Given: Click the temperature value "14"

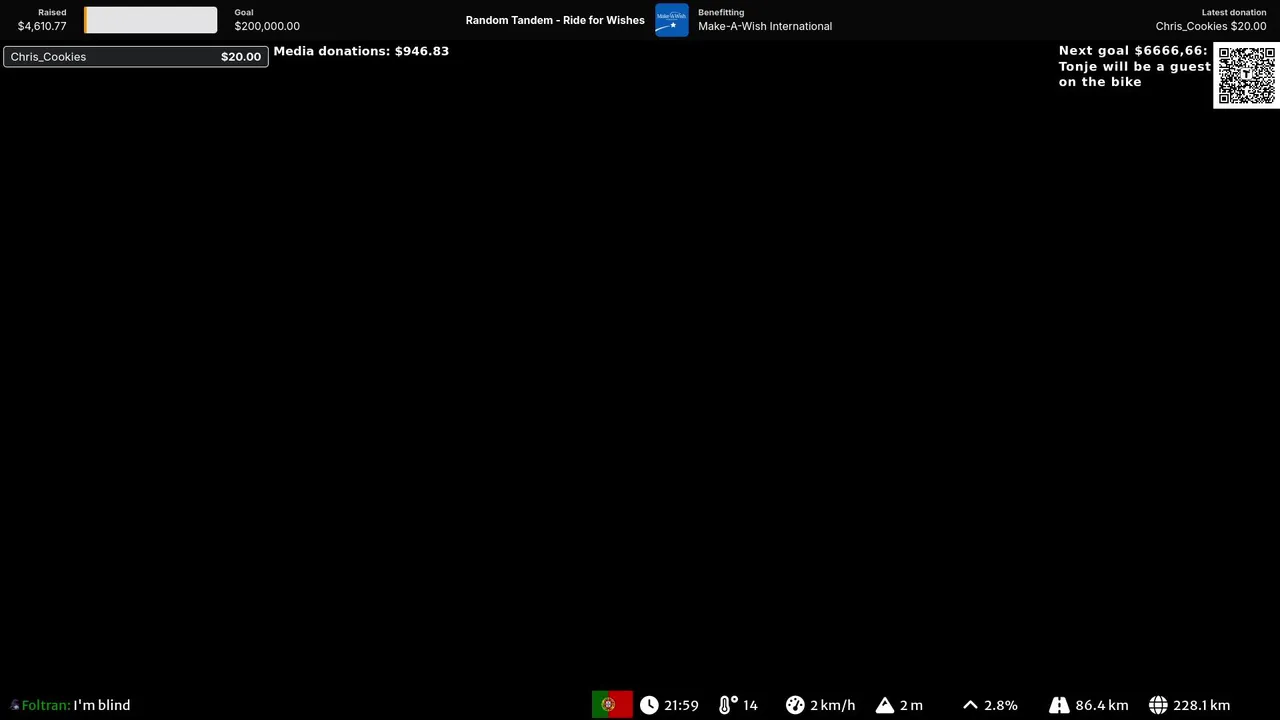Looking at the screenshot, I should coord(750,705).
